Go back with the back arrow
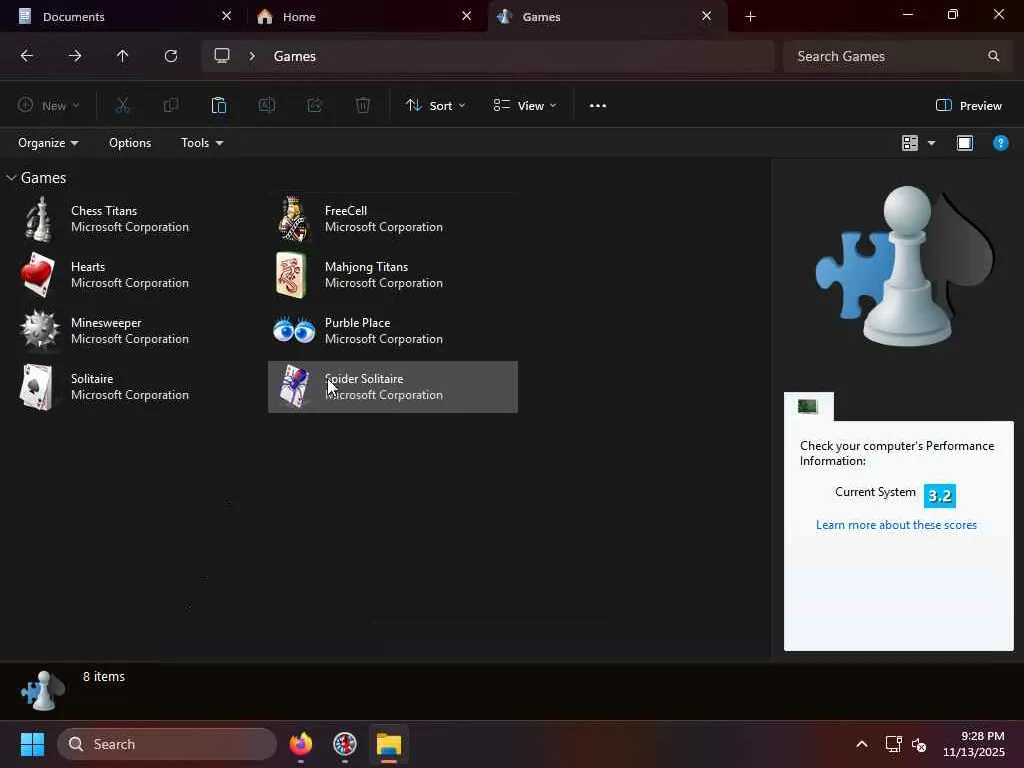The height and width of the screenshot is (768, 1024). pos(27,56)
